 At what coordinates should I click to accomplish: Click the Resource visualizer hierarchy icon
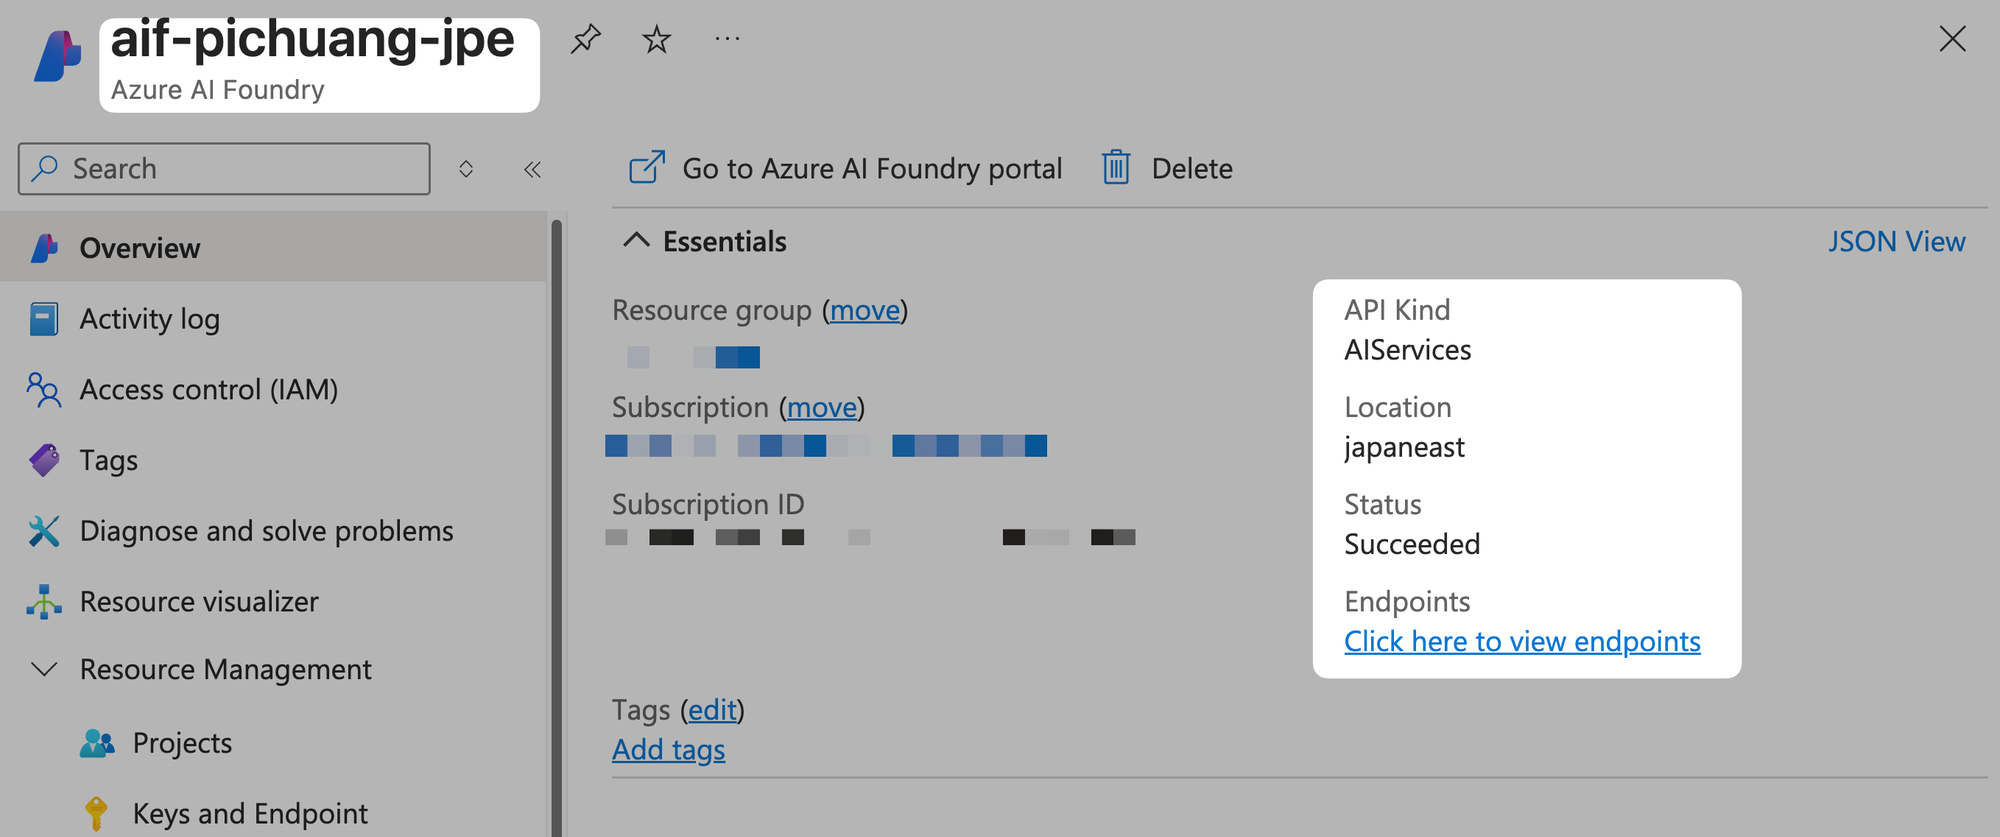(44, 602)
